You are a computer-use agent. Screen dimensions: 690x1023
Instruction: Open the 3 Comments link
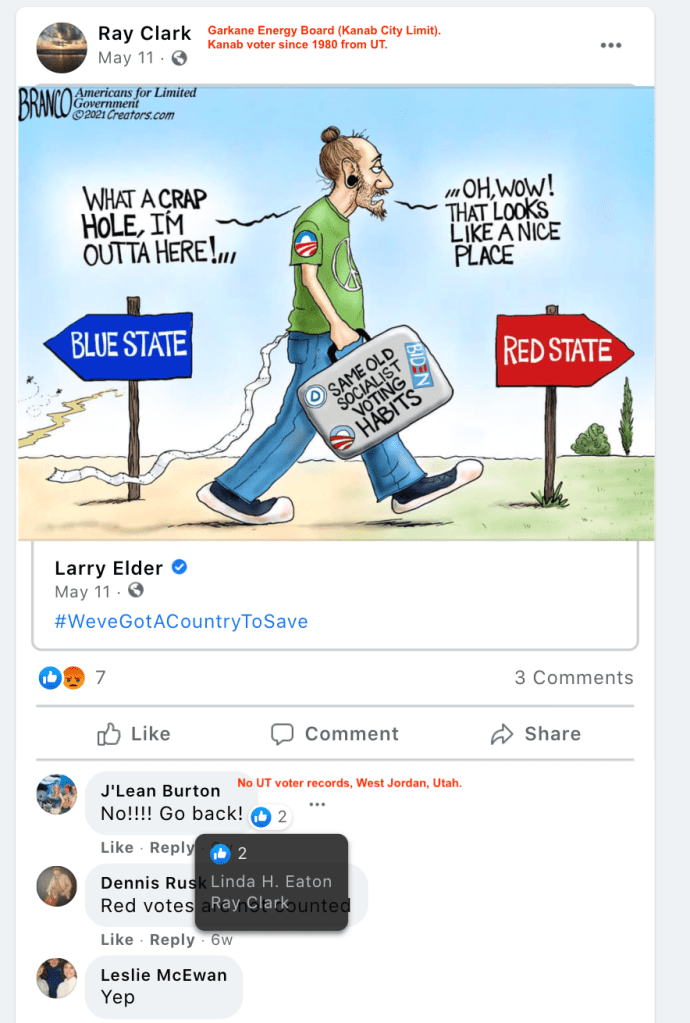[x=574, y=677]
